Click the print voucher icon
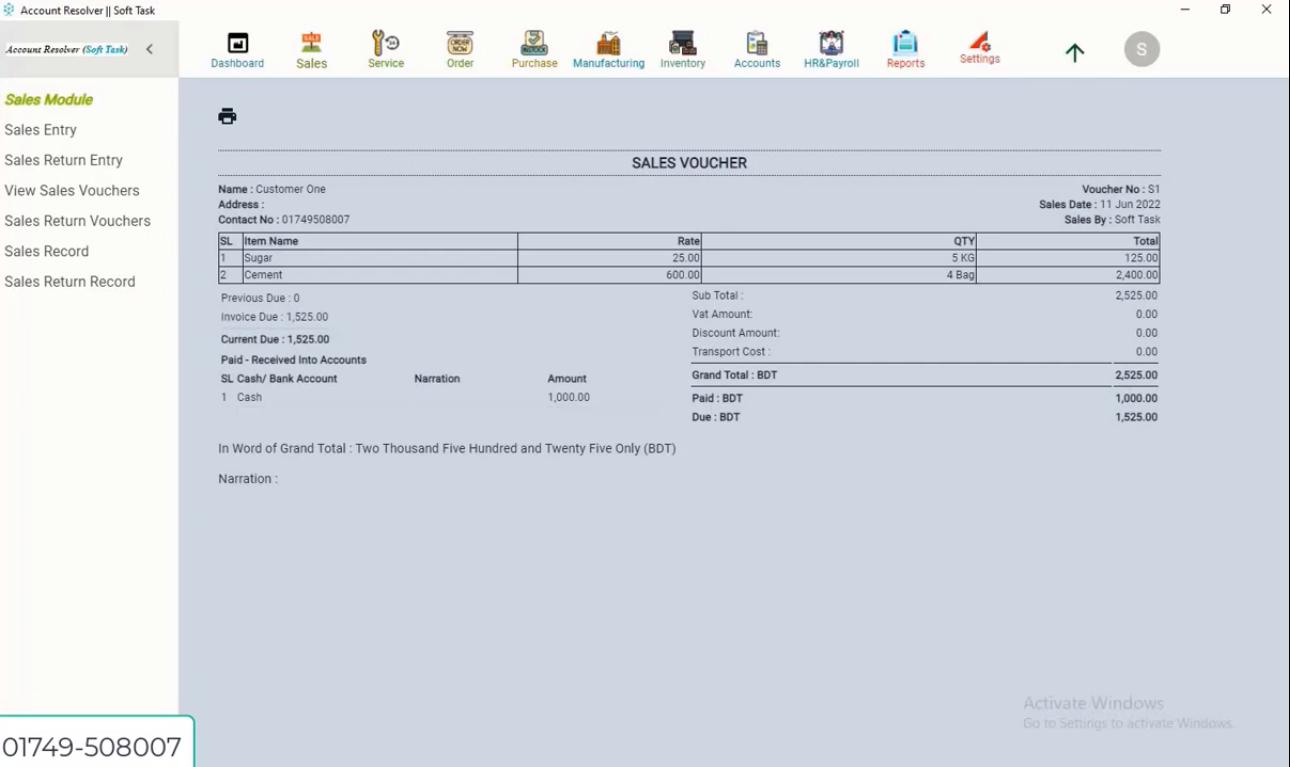This screenshot has width=1290, height=767. (x=227, y=115)
